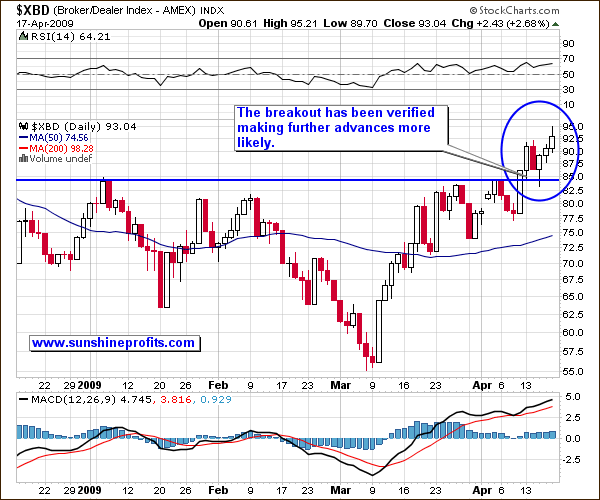Click the High 95.21 value
Viewport: 600px width, 500px height.
click(290, 23)
